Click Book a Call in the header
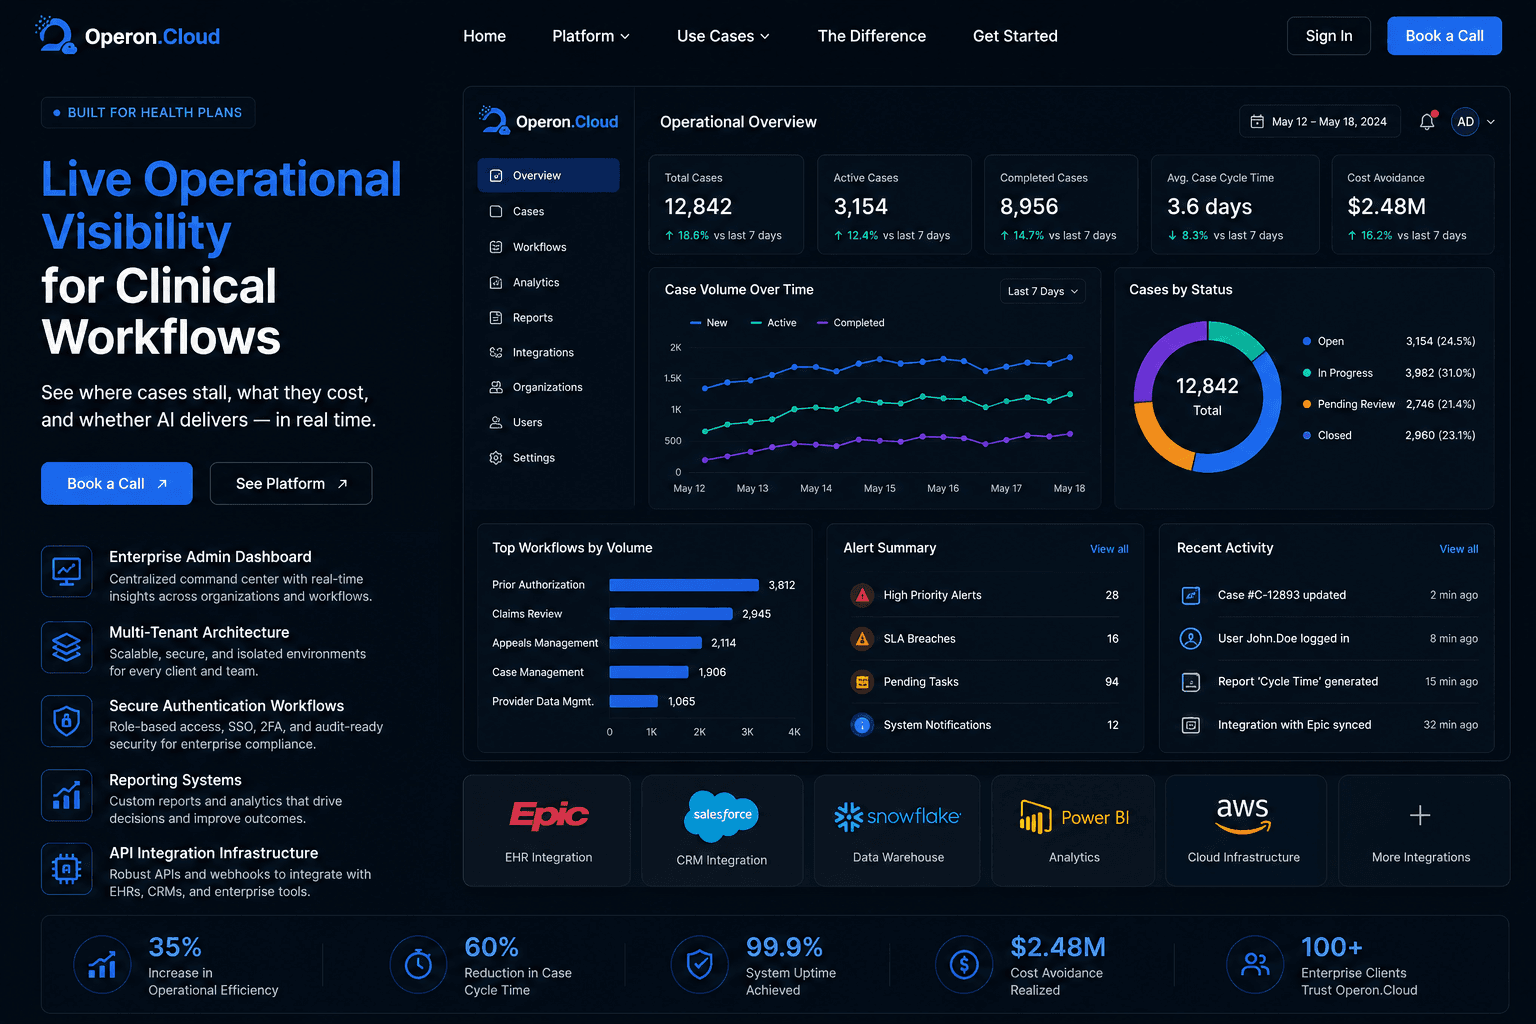Image resolution: width=1536 pixels, height=1024 pixels. 1444,36
